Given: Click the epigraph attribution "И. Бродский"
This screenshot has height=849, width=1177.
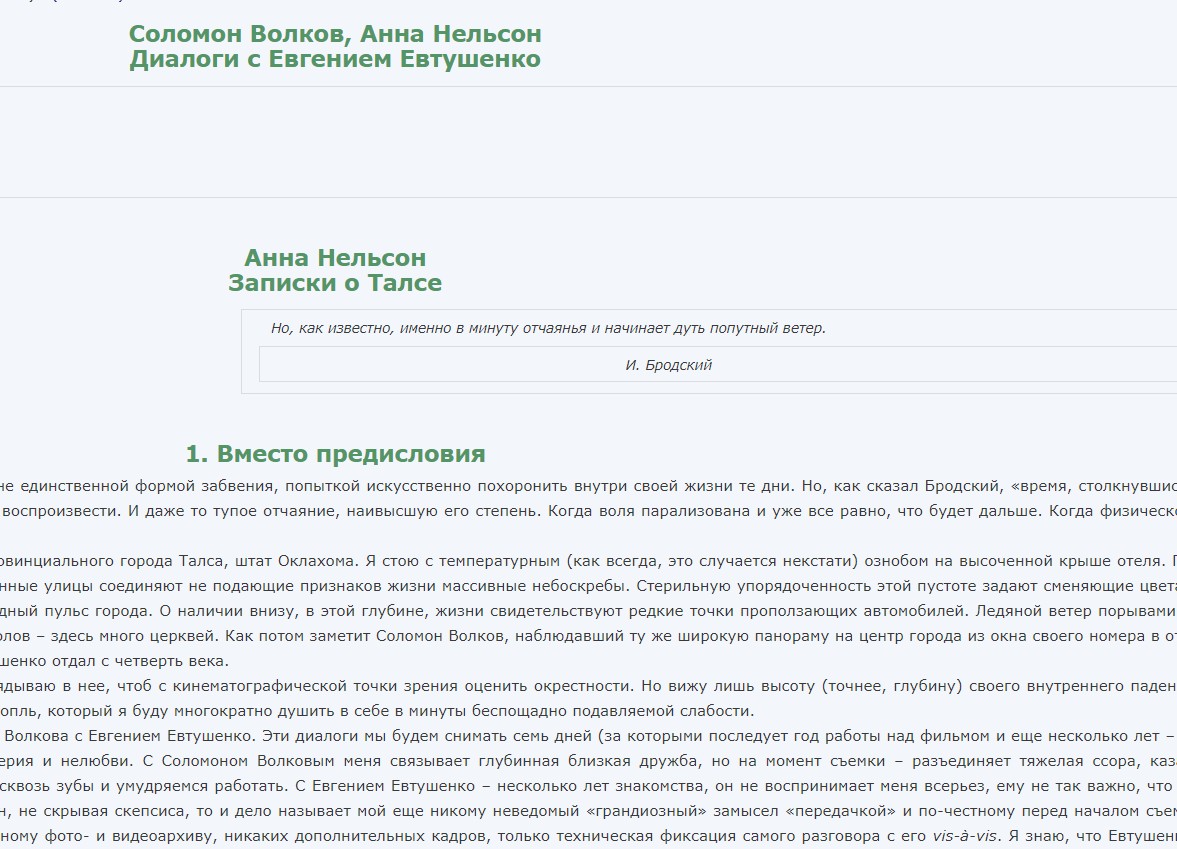Looking at the screenshot, I should 668,365.
